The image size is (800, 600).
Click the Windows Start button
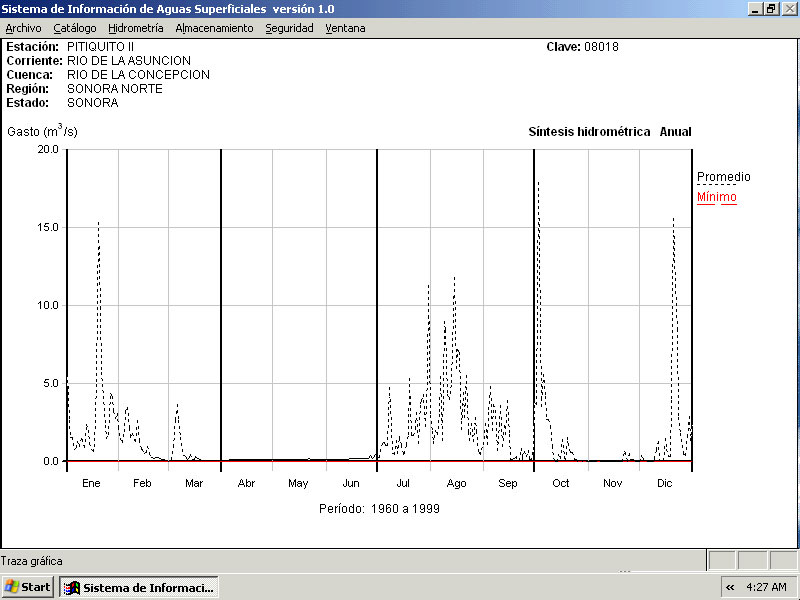(x=28, y=587)
